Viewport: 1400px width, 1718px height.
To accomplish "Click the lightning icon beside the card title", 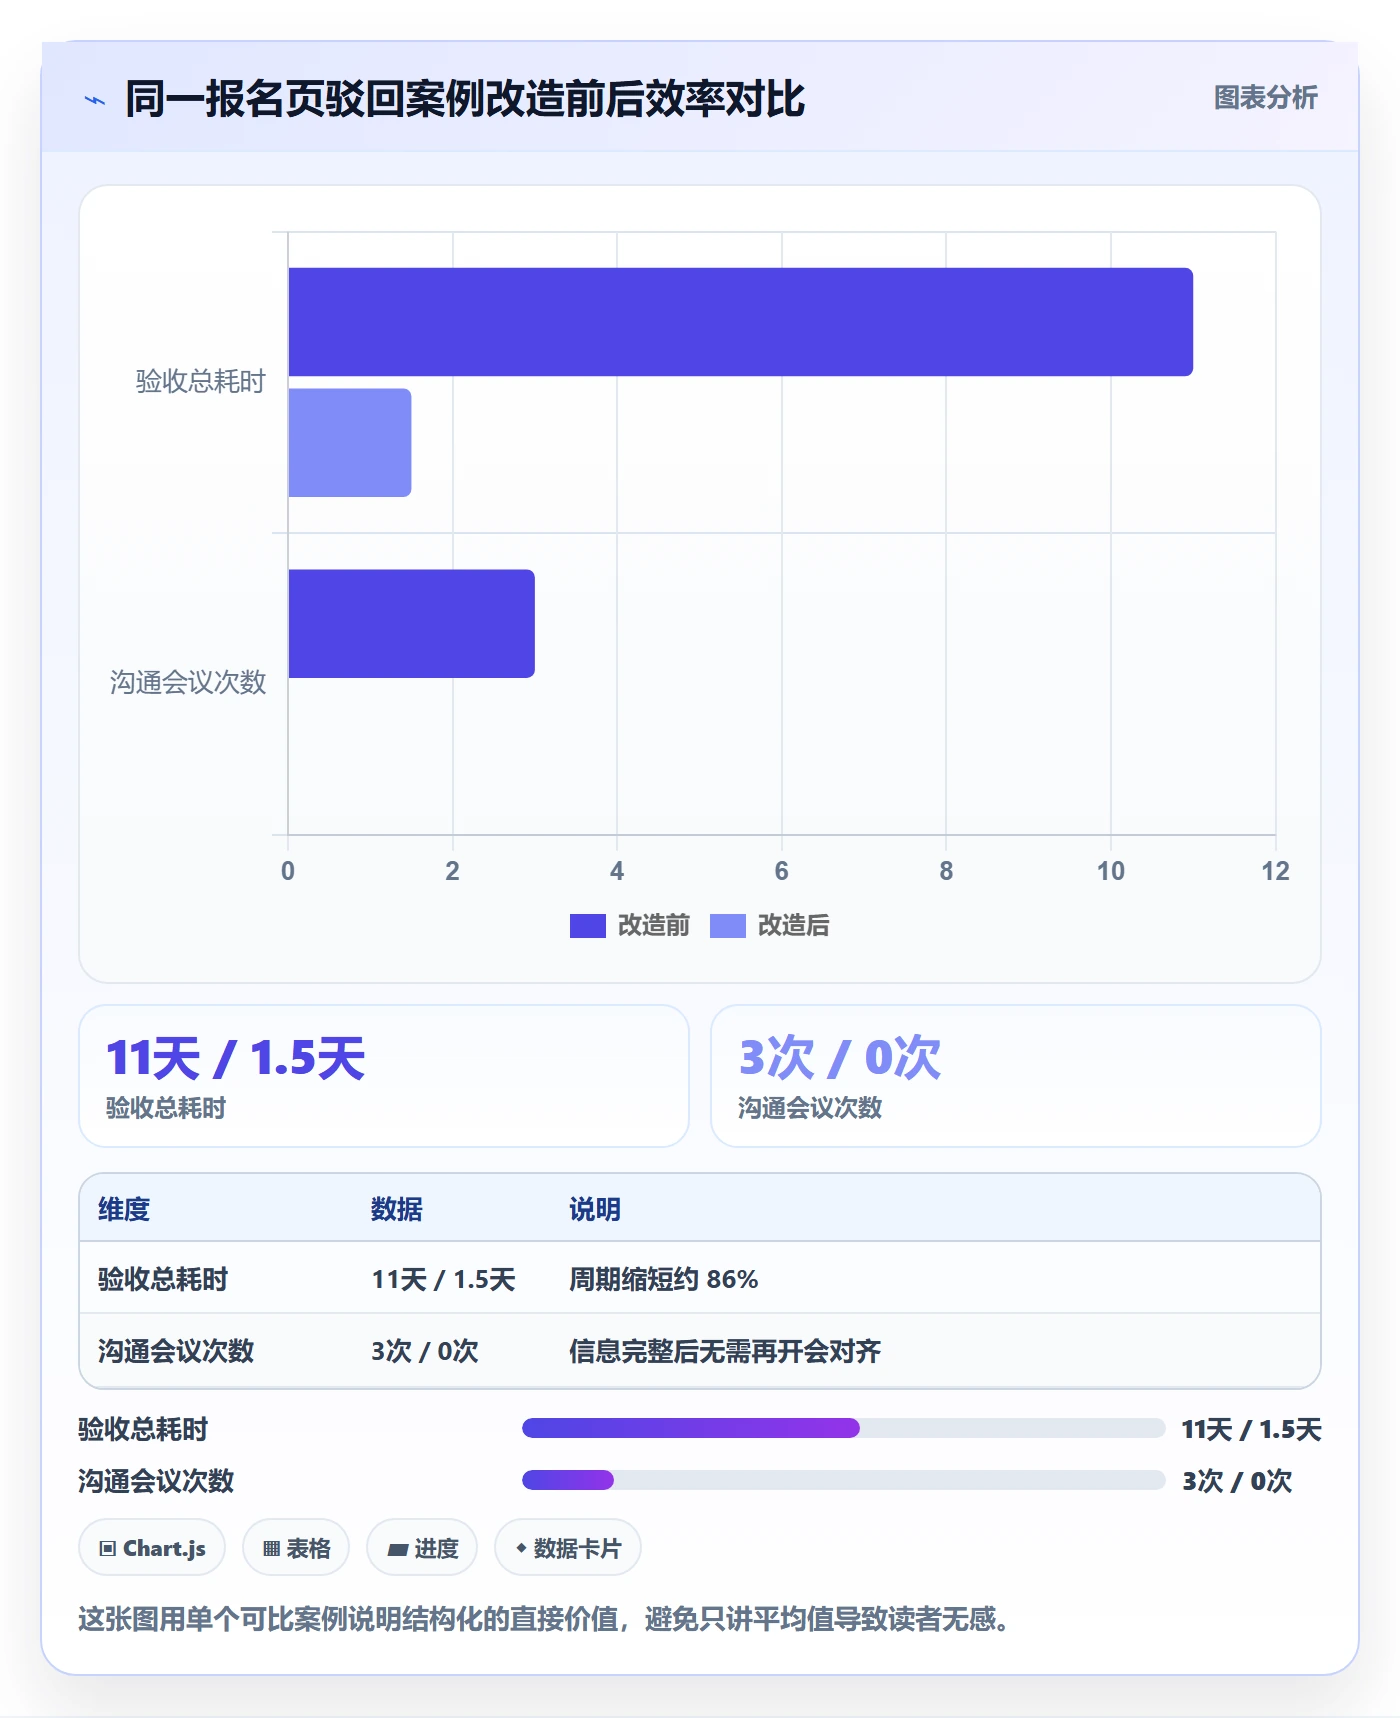I will pyautogui.click(x=95, y=100).
